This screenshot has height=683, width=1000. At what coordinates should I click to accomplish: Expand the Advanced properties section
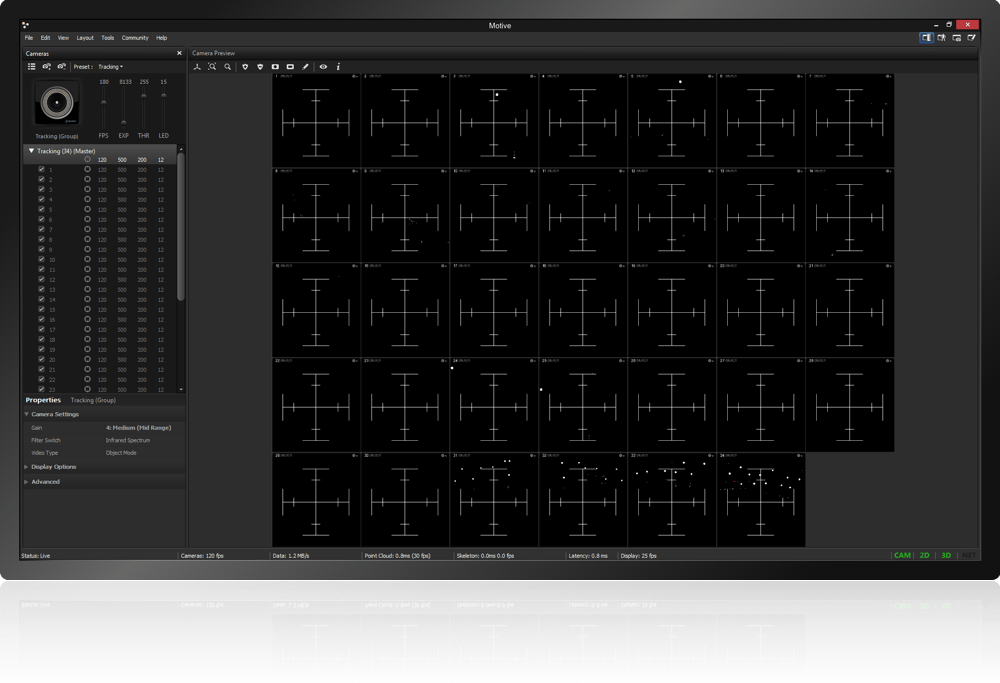coord(45,482)
